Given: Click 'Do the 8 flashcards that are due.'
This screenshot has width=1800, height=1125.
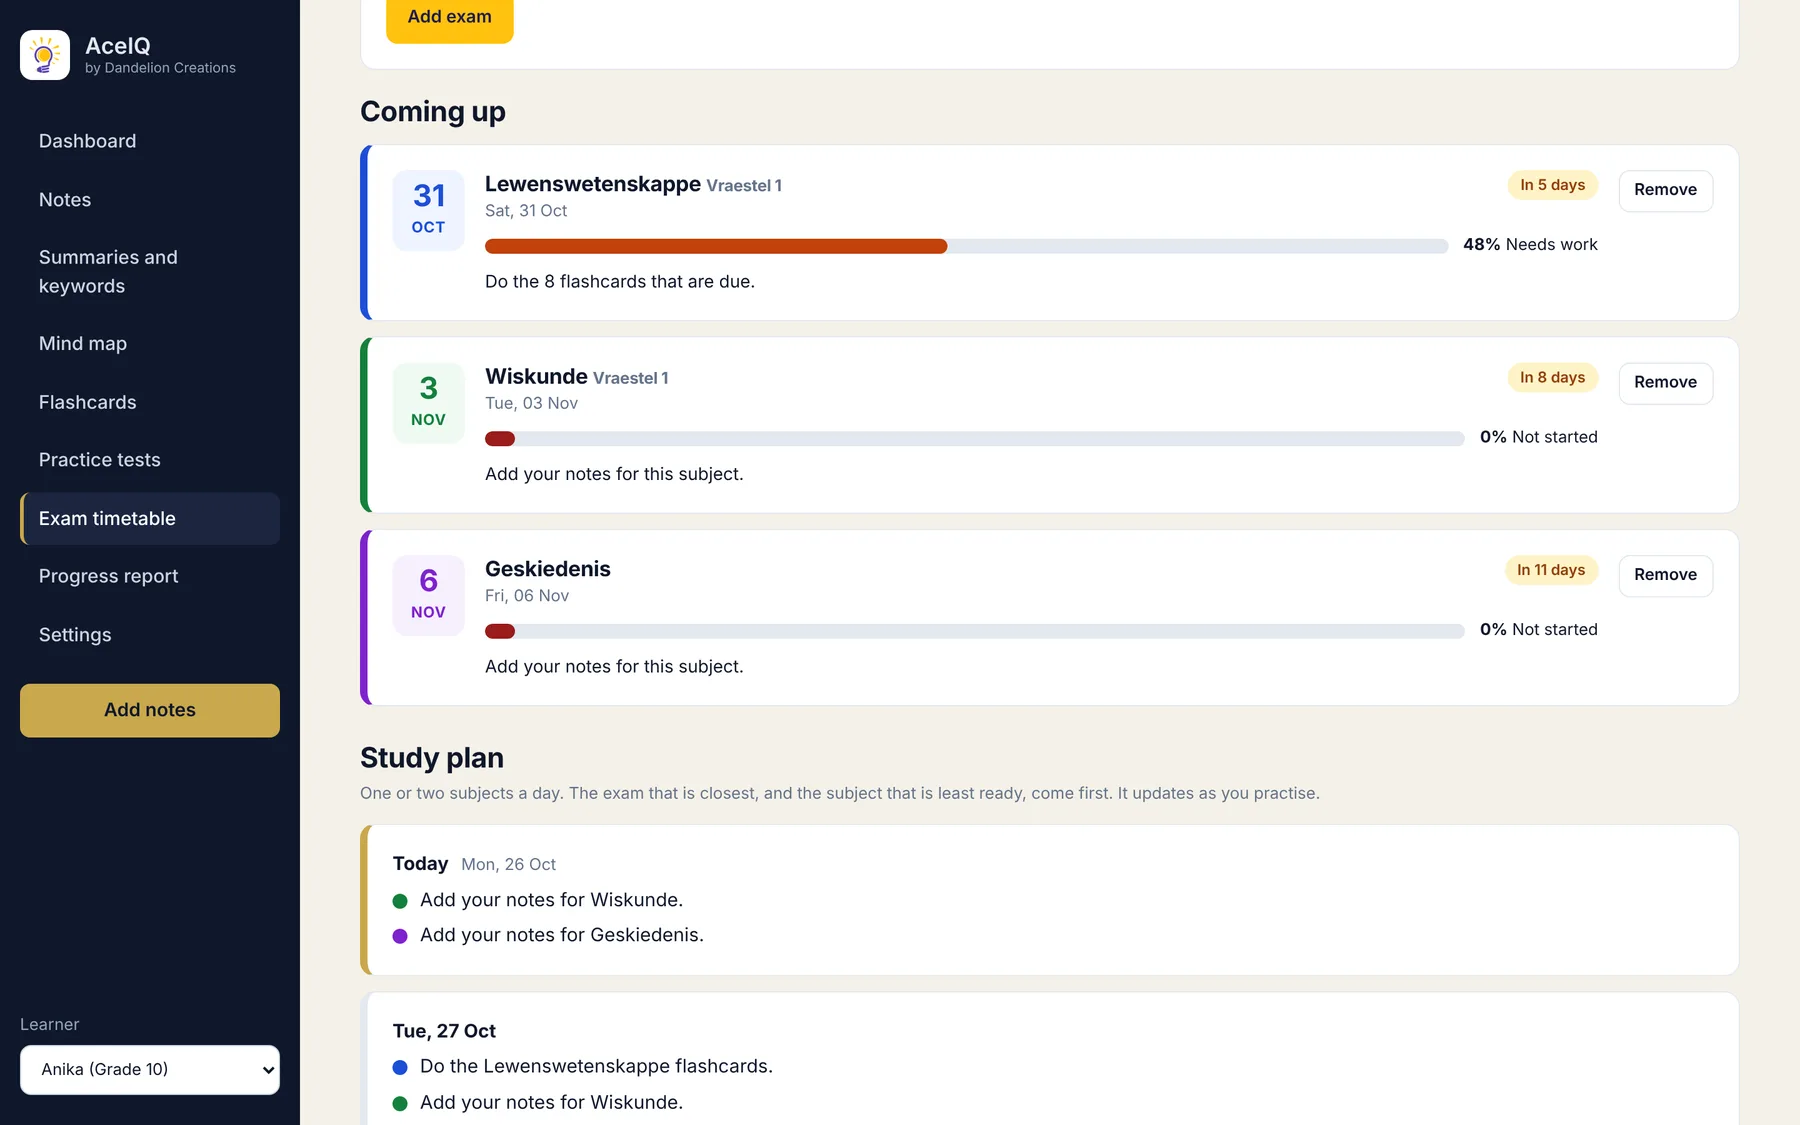Looking at the screenshot, I should tap(620, 282).
